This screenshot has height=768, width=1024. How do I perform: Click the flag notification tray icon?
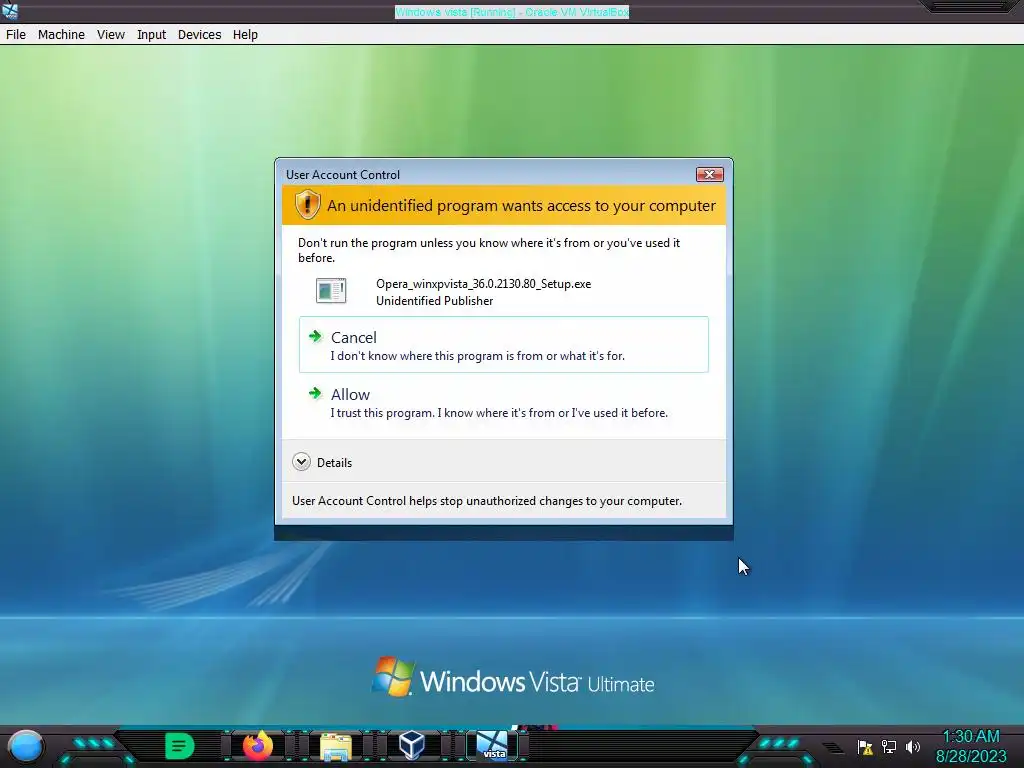pyautogui.click(x=865, y=747)
